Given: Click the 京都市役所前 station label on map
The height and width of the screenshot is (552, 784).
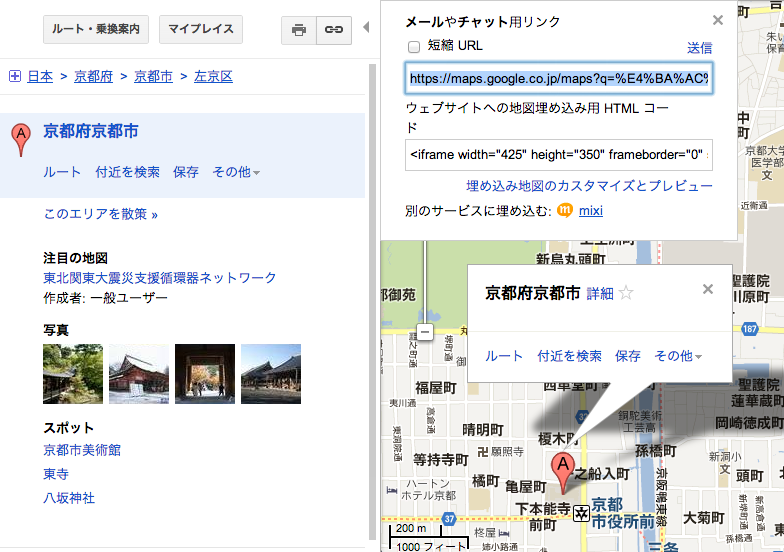Looking at the screenshot, I should click(623, 513).
